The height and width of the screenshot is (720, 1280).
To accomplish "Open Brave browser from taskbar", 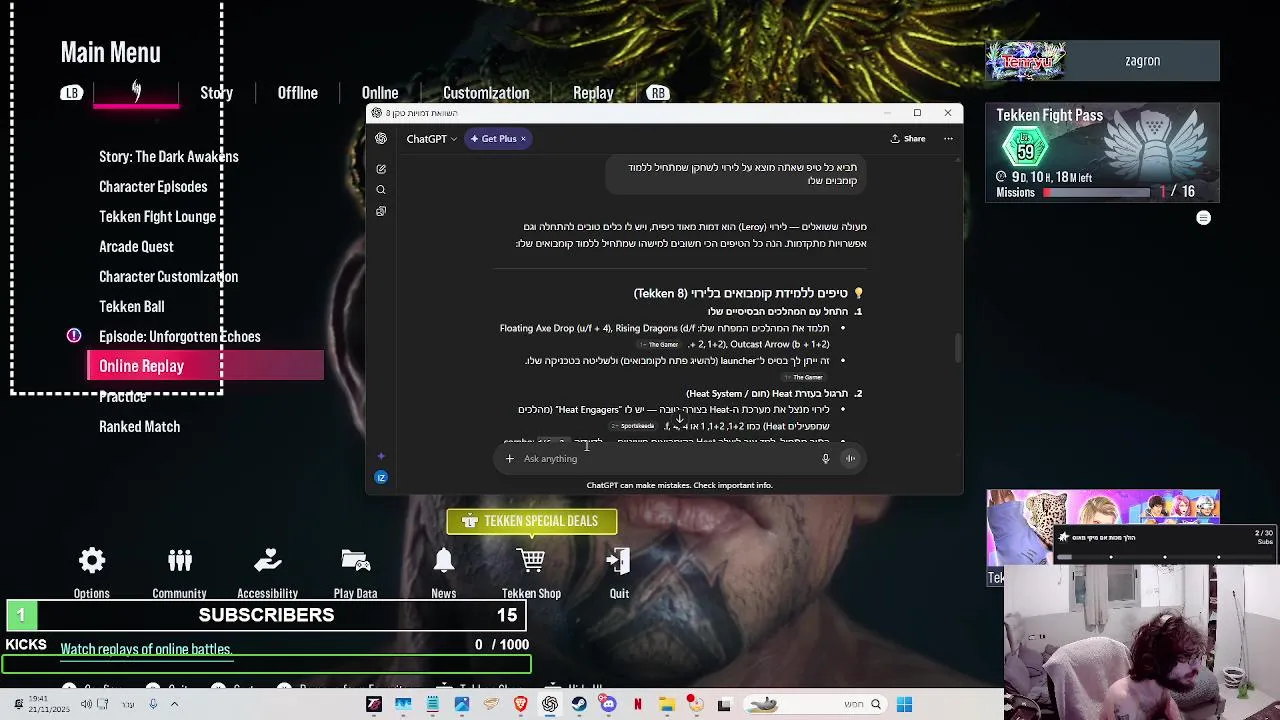I will pyautogui.click(x=520, y=704).
